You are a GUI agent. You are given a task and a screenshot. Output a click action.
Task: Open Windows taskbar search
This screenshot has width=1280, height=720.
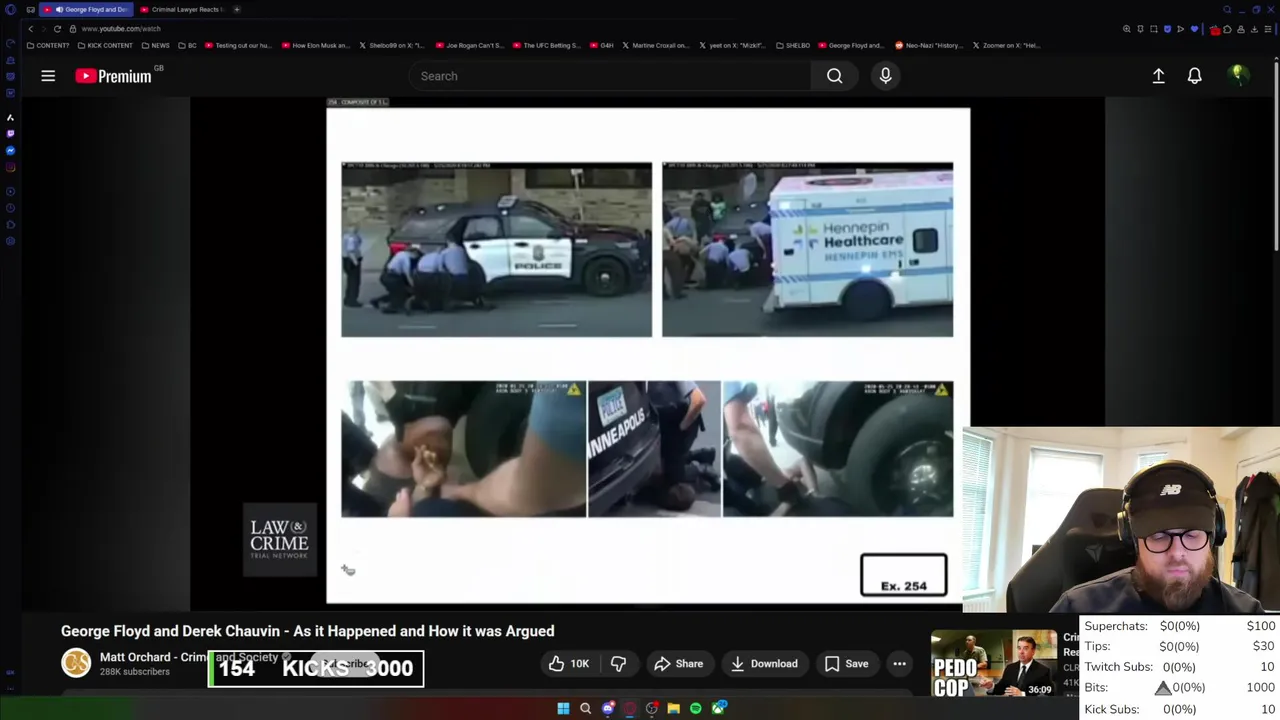pos(585,709)
